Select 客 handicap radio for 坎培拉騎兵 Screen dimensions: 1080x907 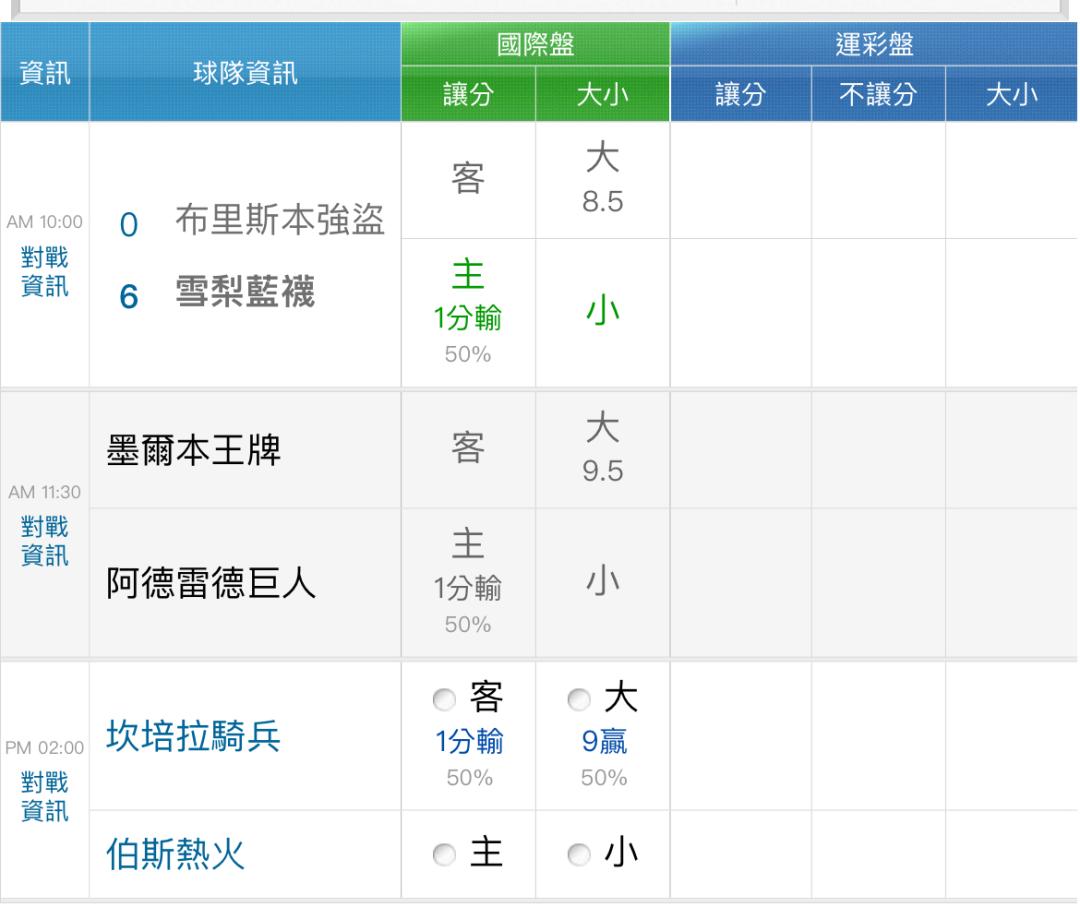pyautogui.click(x=444, y=700)
